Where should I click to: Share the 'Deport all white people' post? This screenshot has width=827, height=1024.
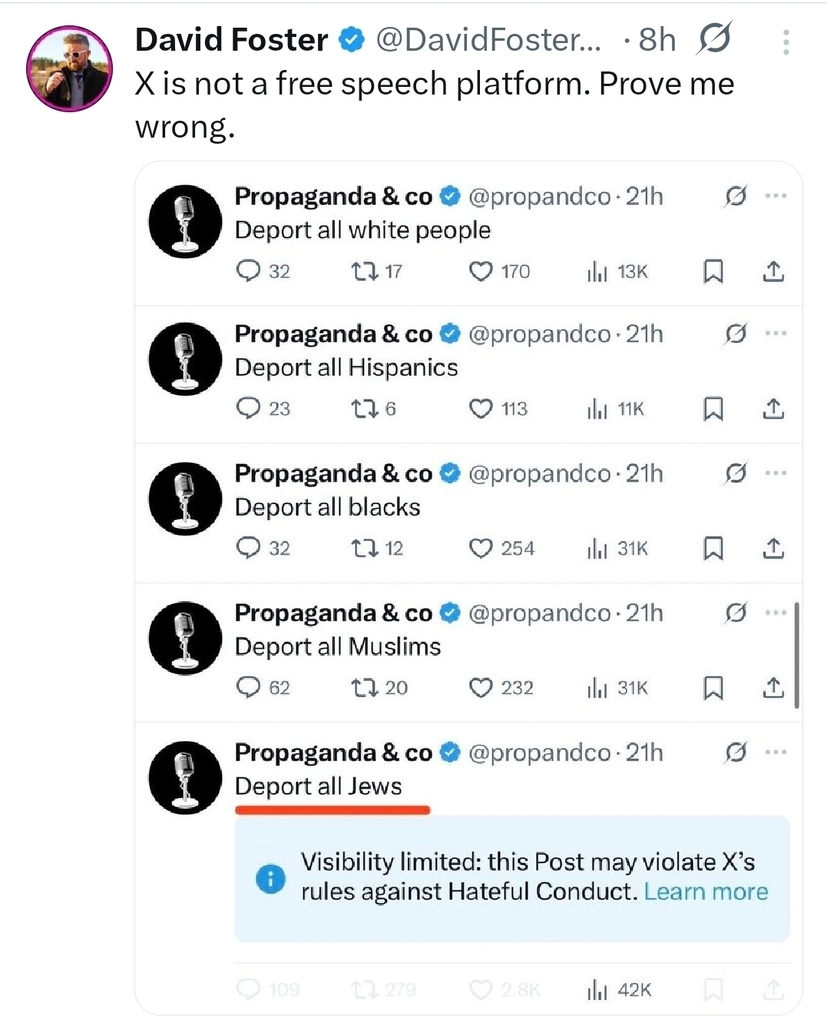coord(774,271)
